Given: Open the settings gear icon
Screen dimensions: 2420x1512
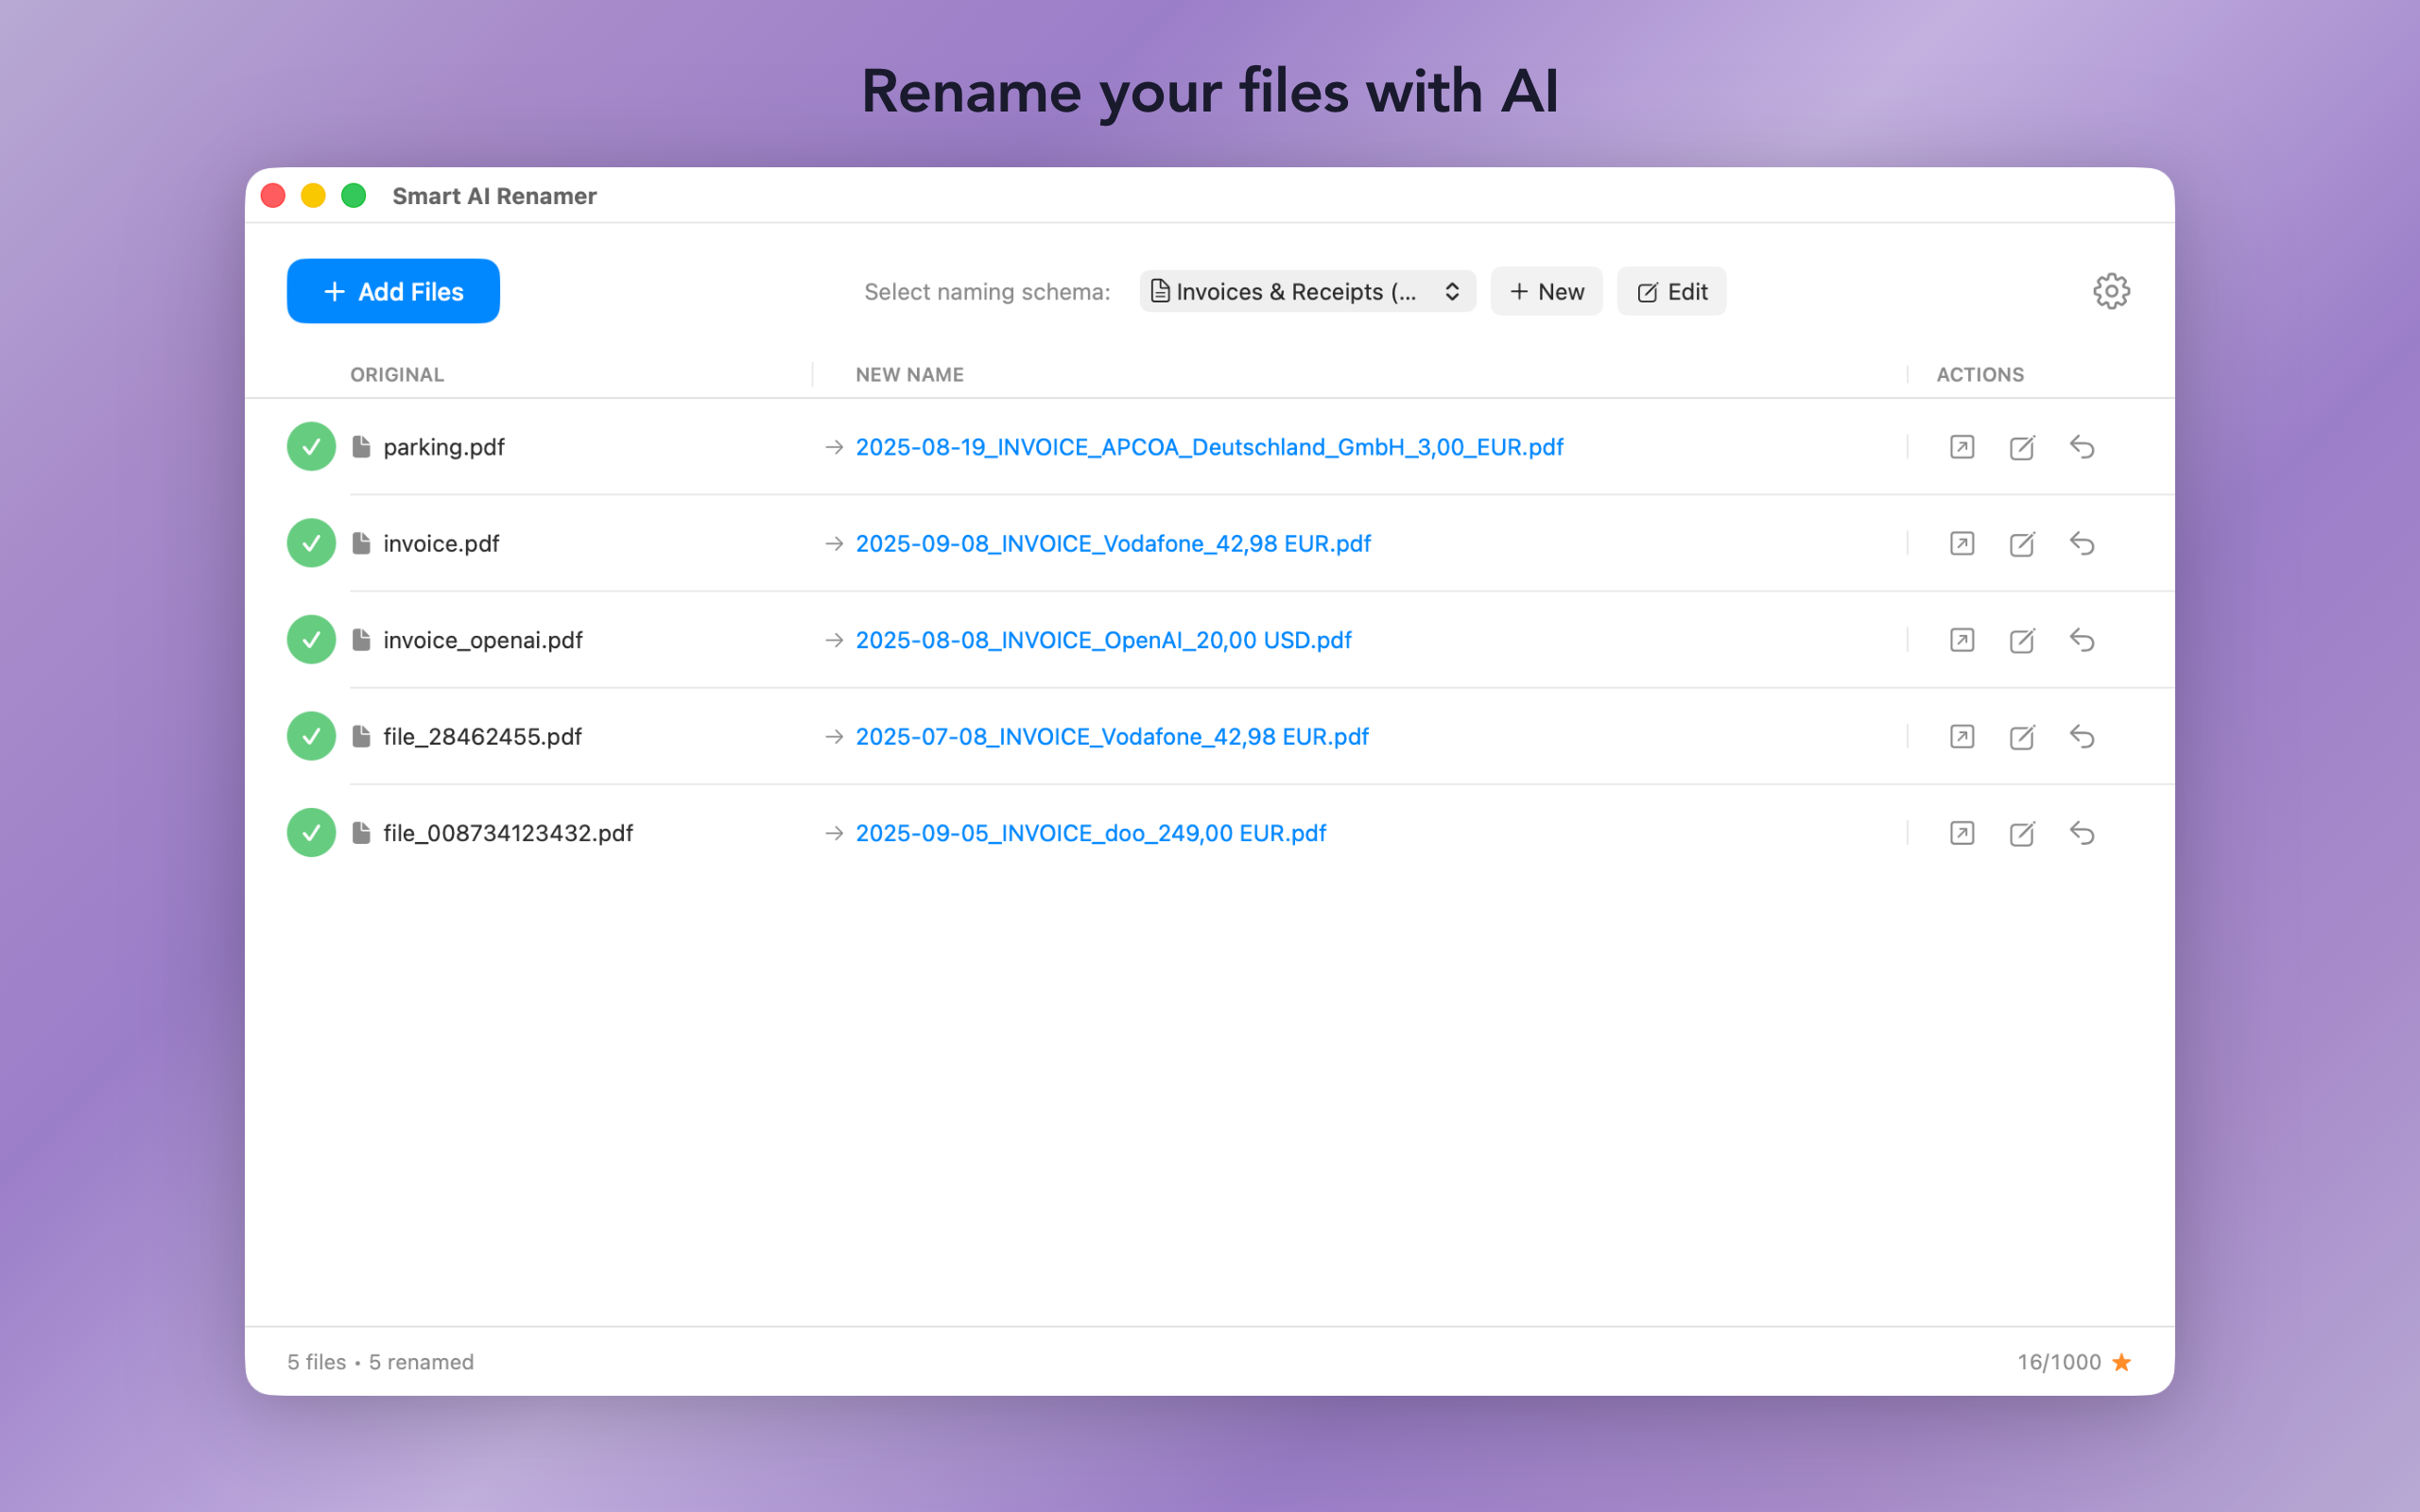Looking at the screenshot, I should [x=2111, y=291].
